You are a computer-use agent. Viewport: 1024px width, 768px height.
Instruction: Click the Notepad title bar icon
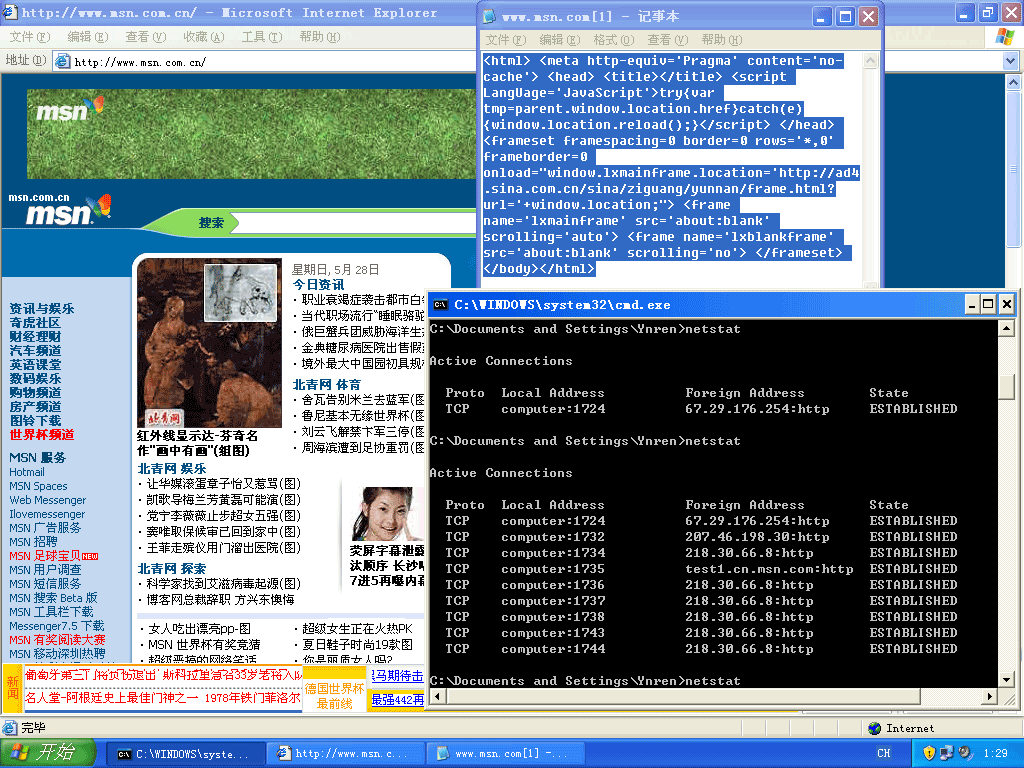(x=490, y=16)
